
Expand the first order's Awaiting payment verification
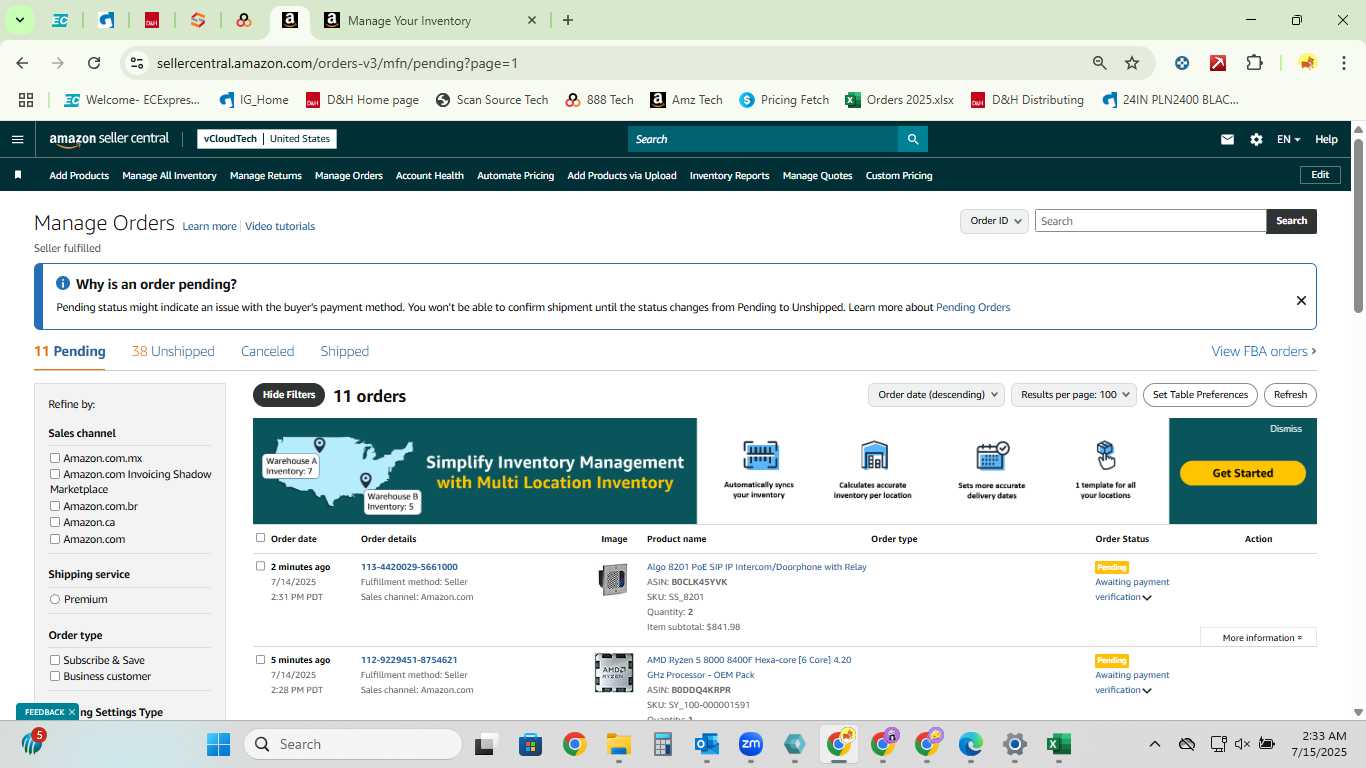tap(1147, 598)
